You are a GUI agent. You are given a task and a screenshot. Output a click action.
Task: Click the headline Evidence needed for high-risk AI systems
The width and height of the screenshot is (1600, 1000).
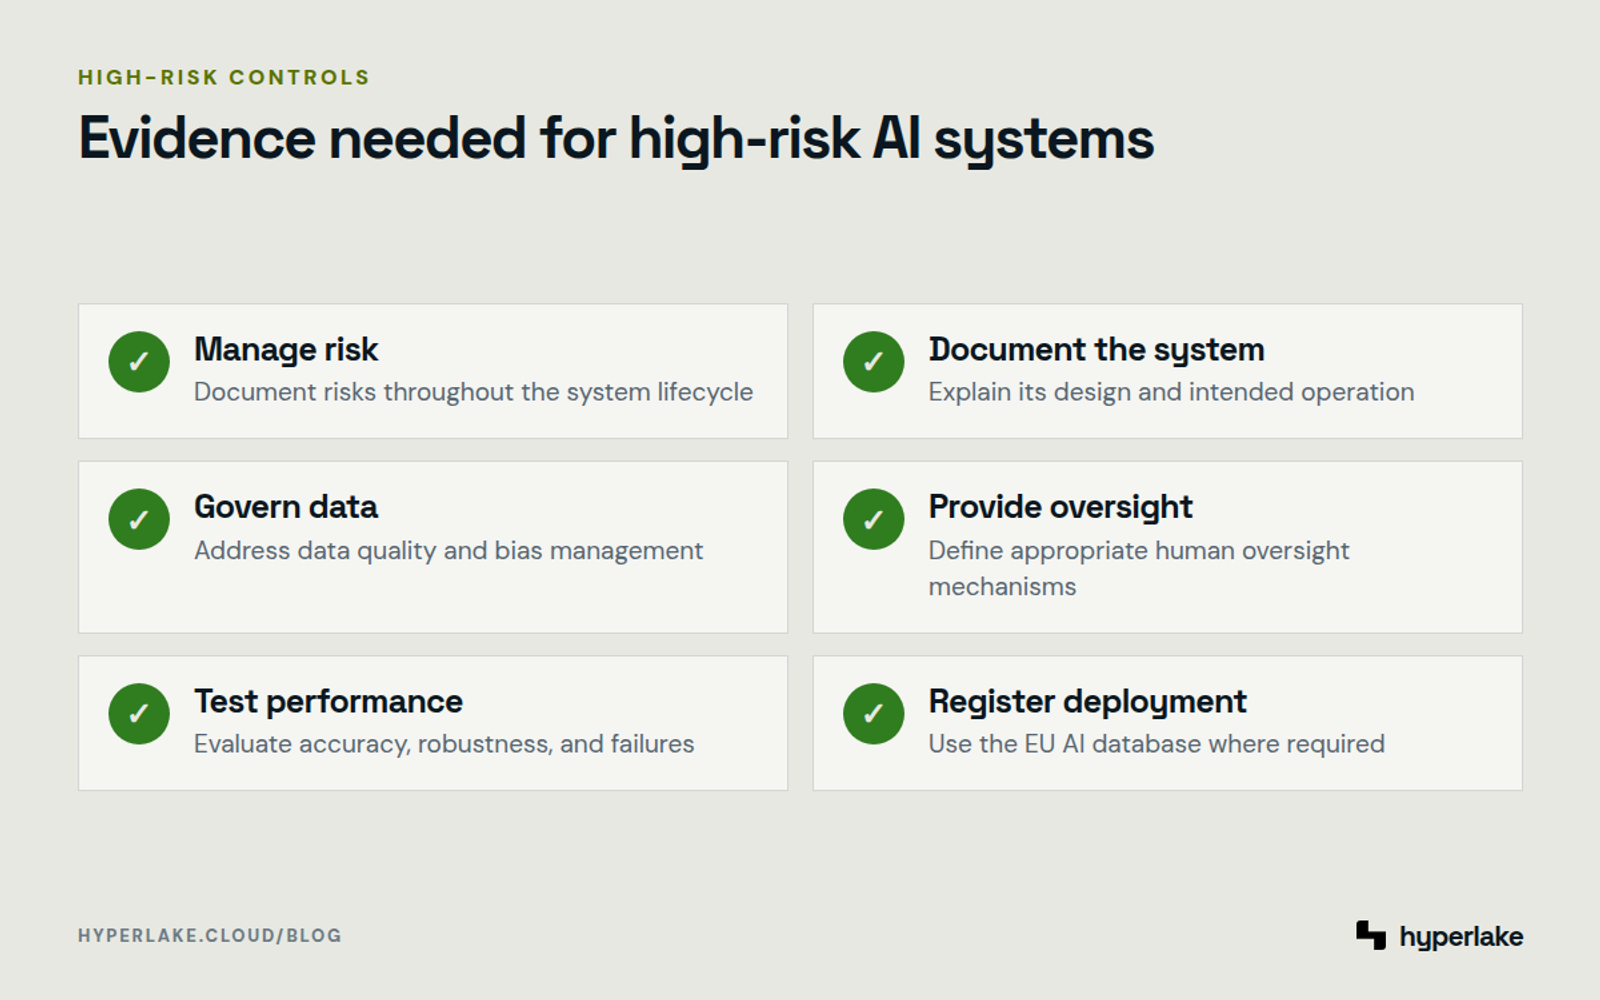(x=616, y=139)
